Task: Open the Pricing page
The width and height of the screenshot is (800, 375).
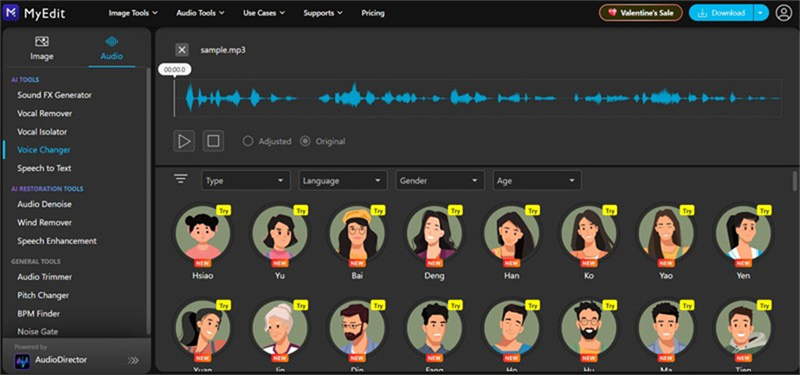Action: pyautogui.click(x=373, y=13)
